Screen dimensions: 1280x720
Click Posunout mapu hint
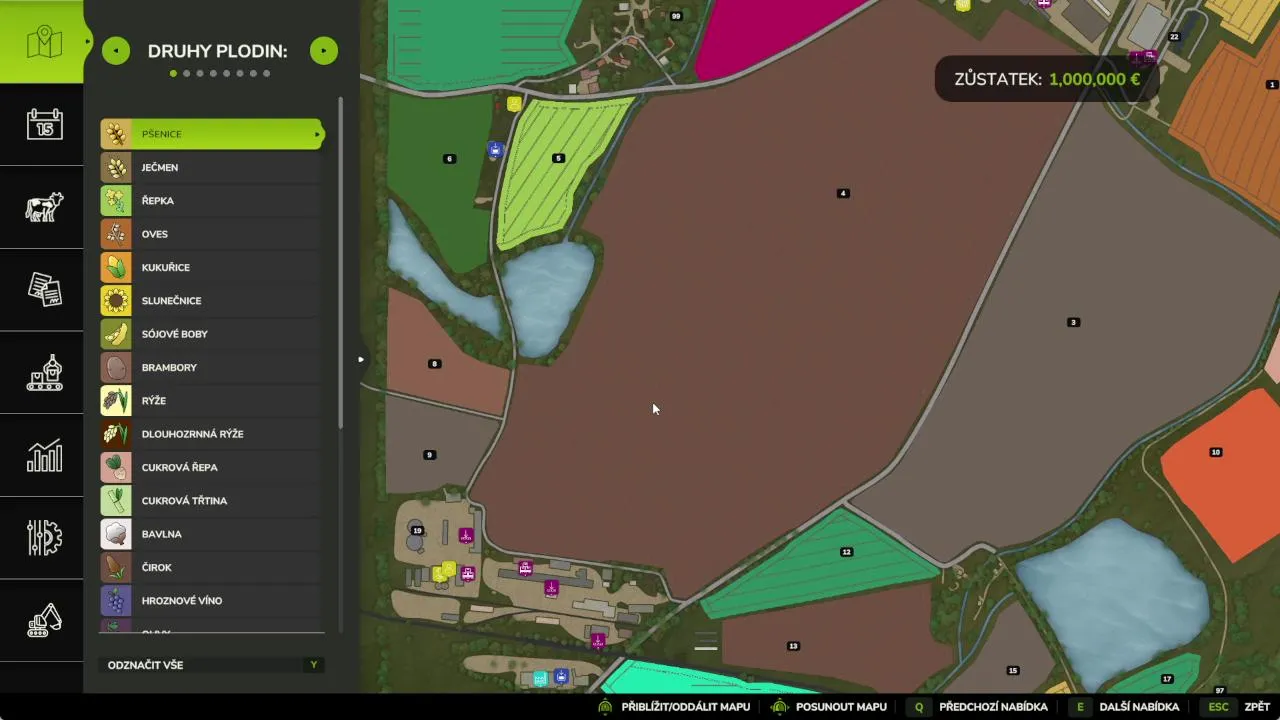829,707
